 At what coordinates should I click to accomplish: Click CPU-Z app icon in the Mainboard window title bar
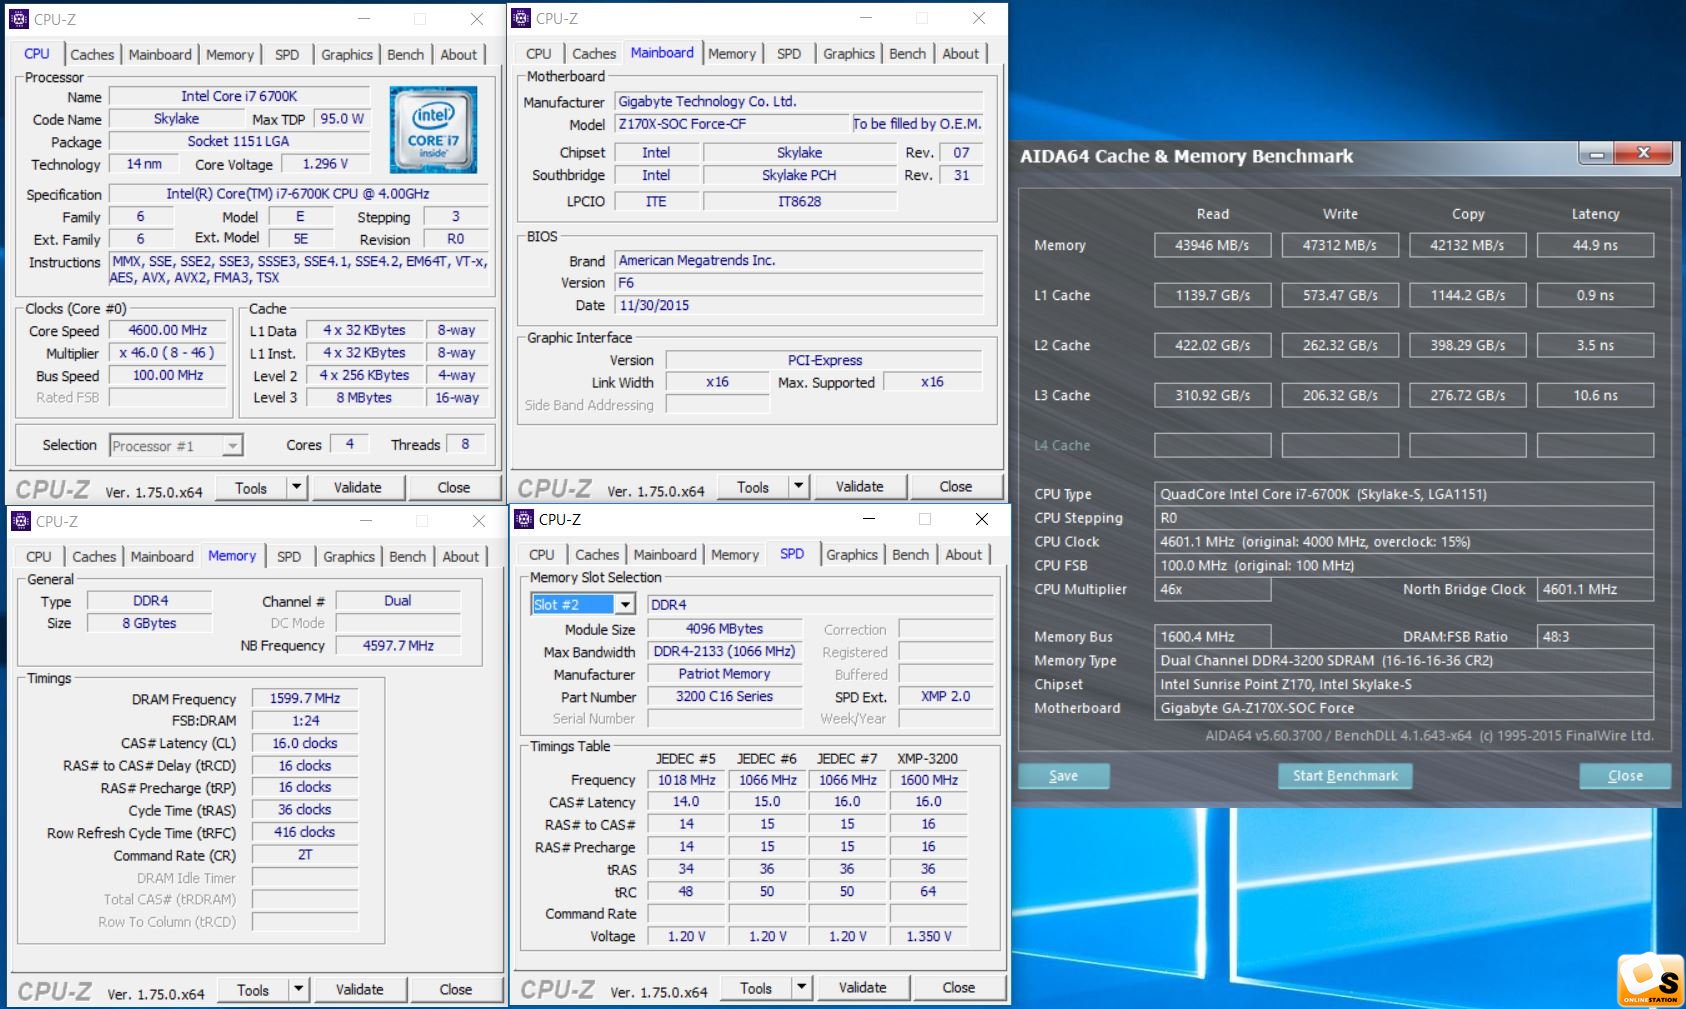tap(522, 18)
